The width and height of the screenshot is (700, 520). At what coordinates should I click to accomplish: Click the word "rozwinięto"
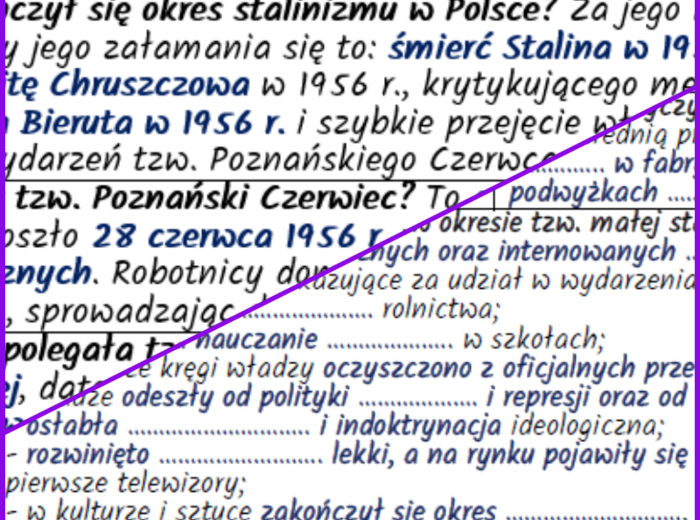point(88,455)
